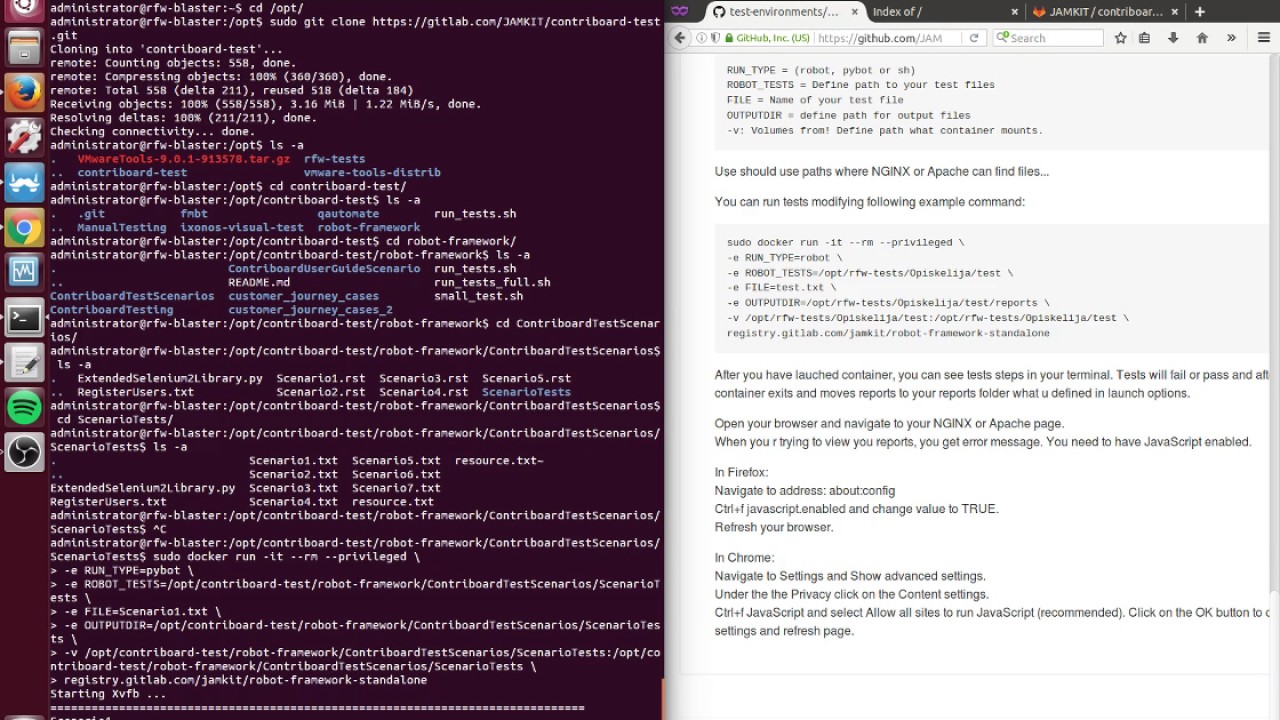
Task: Click 'ContriboardUserGuideScenario' directory in terminal
Action: point(324,268)
